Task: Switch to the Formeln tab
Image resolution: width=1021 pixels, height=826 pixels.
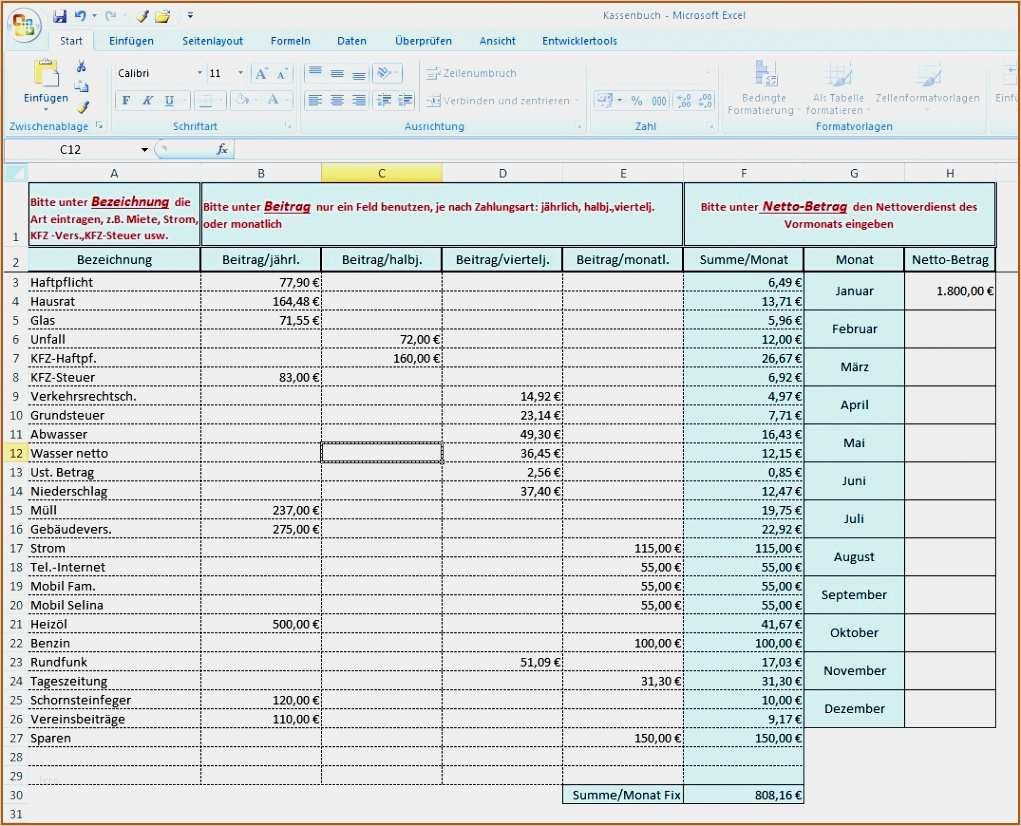Action: coord(290,41)
